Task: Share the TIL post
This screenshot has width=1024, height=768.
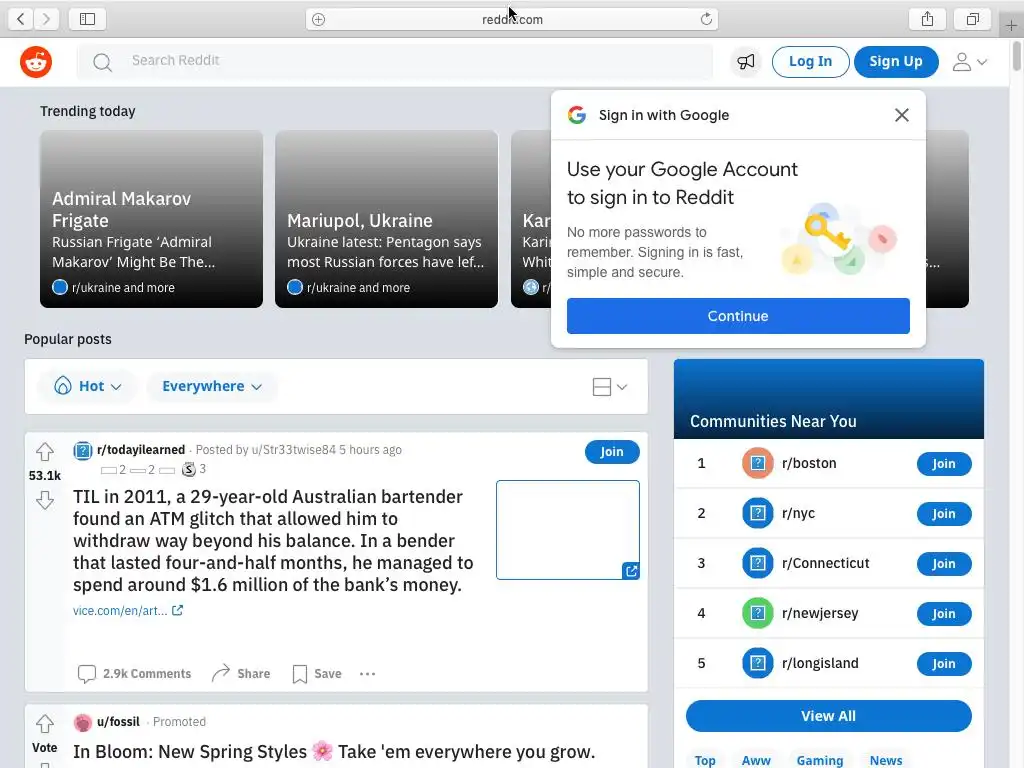Action: 241,673
